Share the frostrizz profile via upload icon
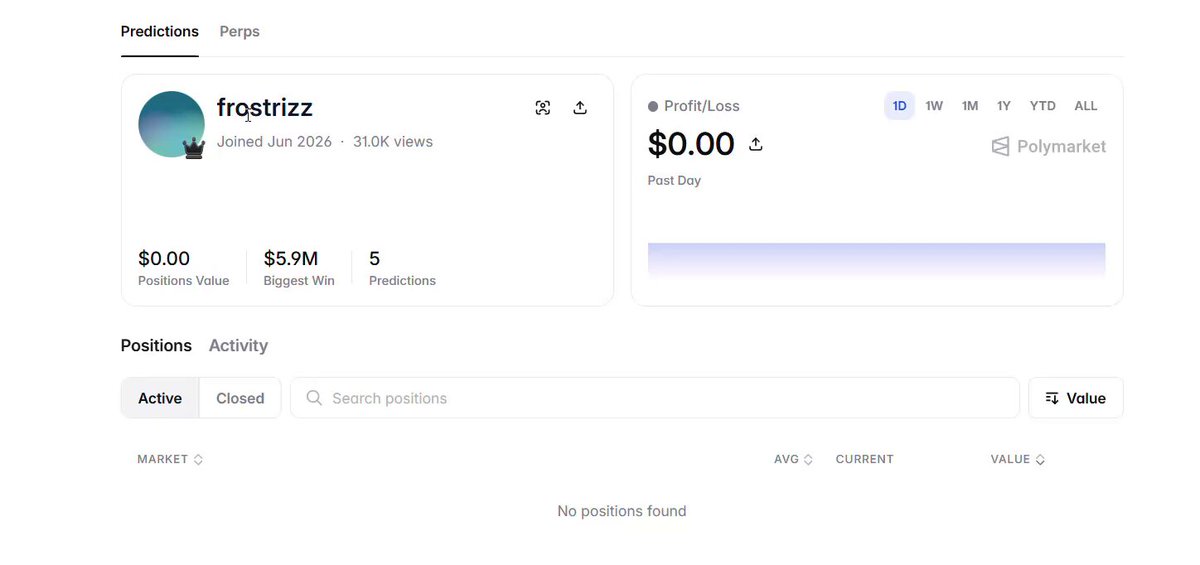This screenshot has width=1200, height=565. pyautogui.click(x=580, y=108)
